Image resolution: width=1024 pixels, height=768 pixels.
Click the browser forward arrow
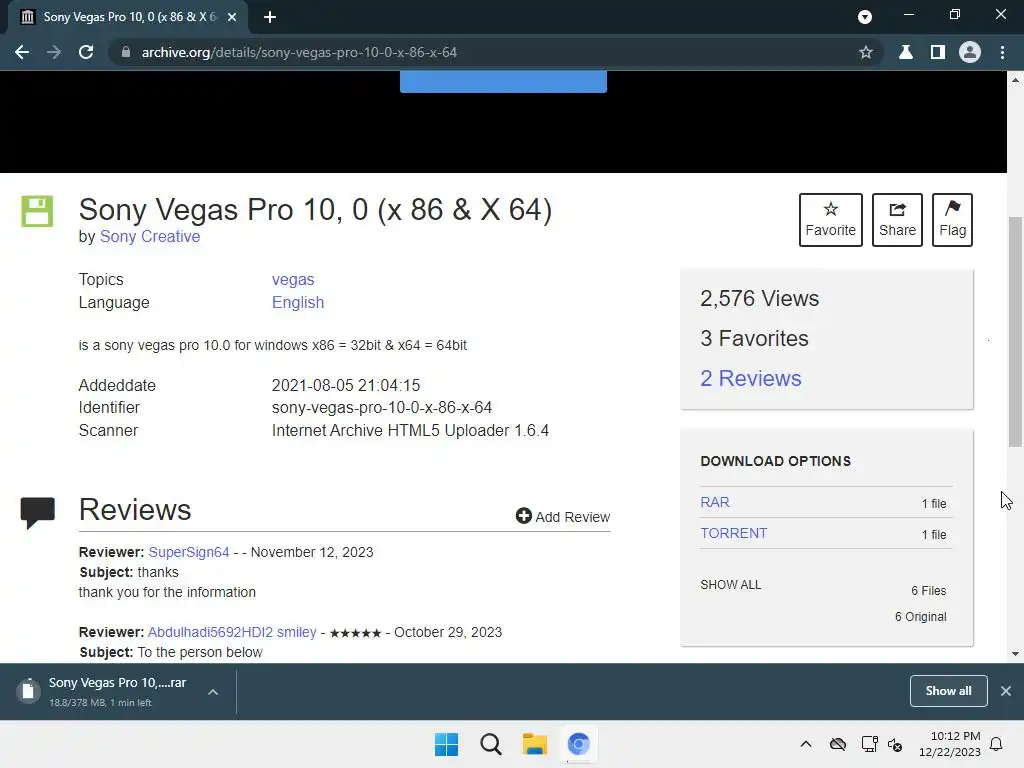click(54, 52)
